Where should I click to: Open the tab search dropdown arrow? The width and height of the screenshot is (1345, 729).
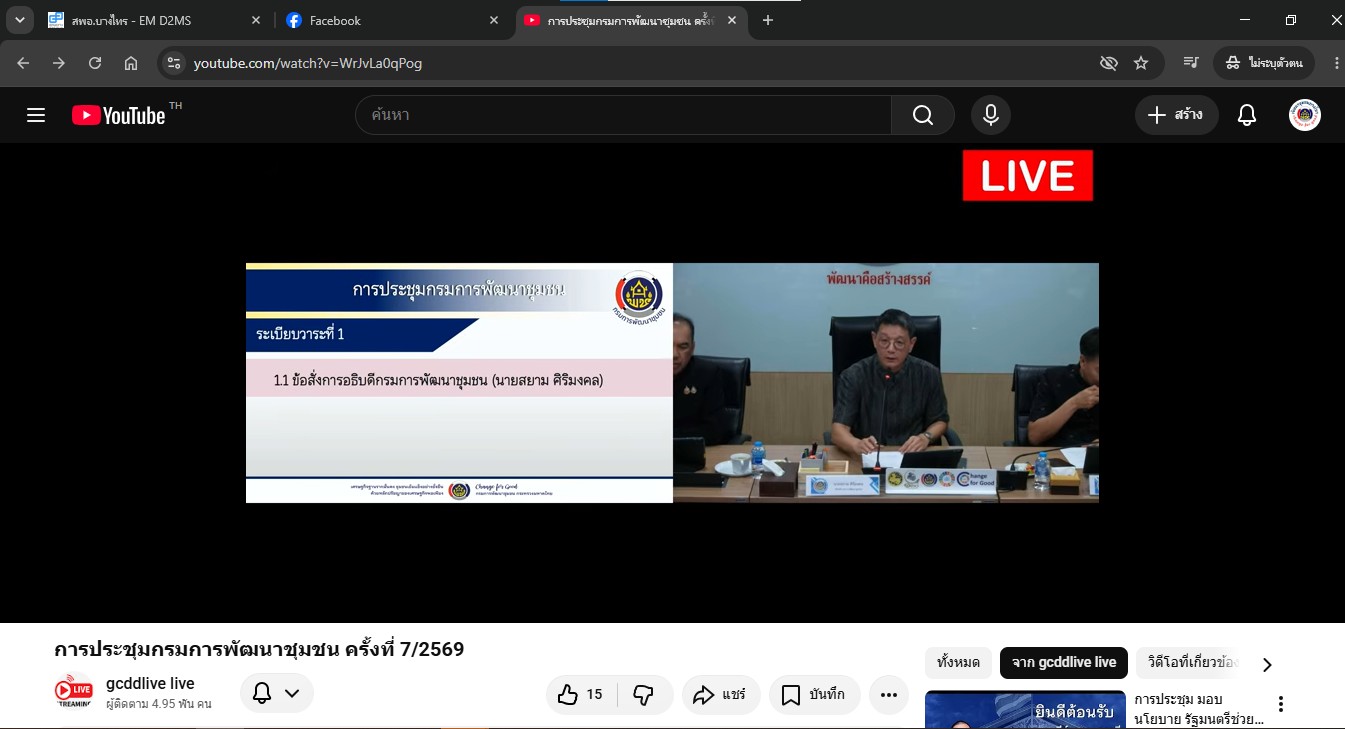pyautogui.click(x=19, y=20)
